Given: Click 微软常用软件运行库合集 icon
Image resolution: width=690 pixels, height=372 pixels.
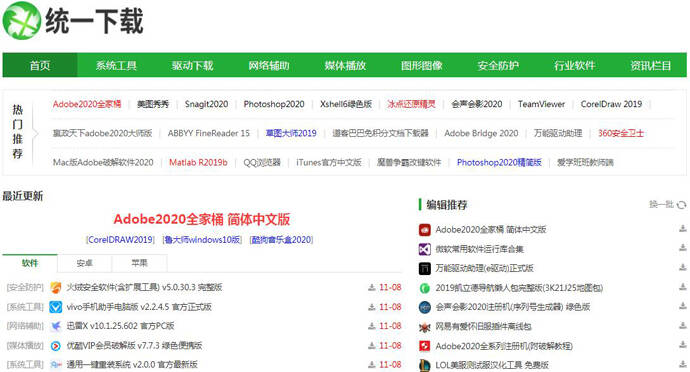Looking at the screenshot, I should click(425, 249).
